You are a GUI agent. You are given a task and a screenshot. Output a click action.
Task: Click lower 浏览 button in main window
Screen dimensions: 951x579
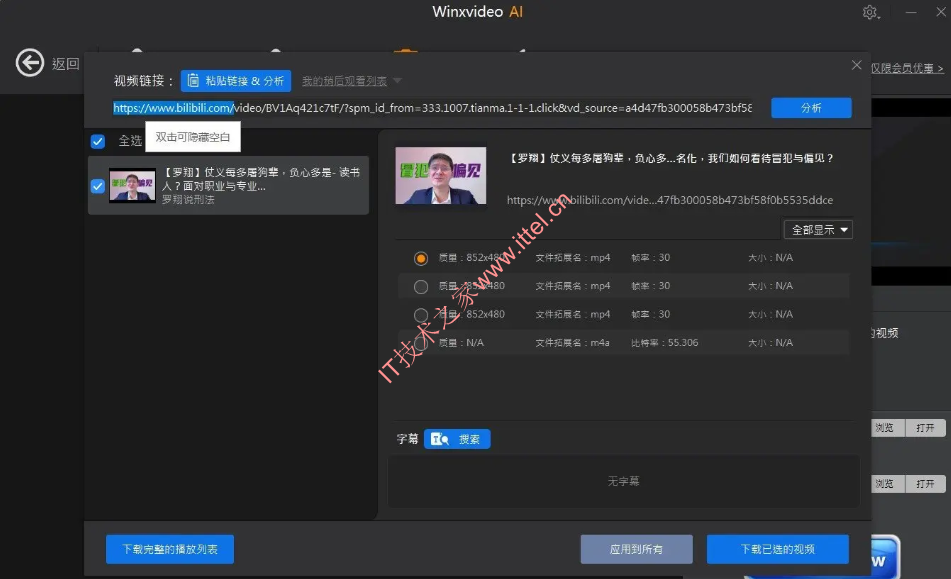pos(887,484)
